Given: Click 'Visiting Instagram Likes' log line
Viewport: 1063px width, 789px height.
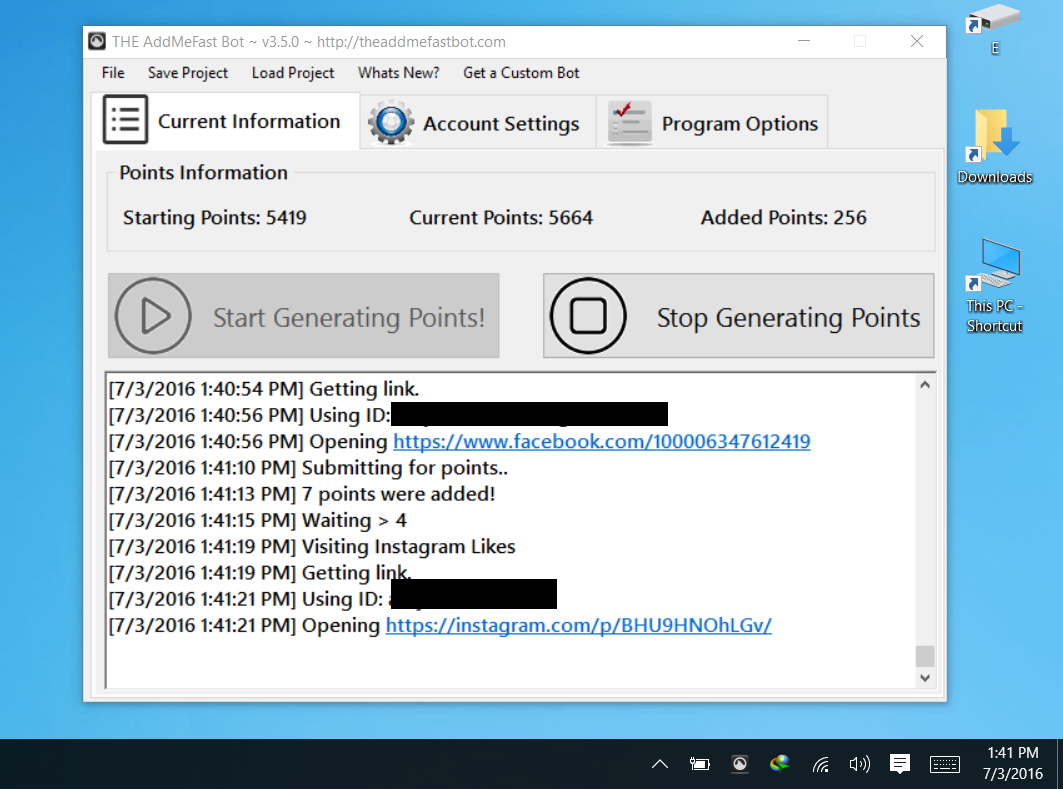Looking at the screenshot, I should coord(313,546).
